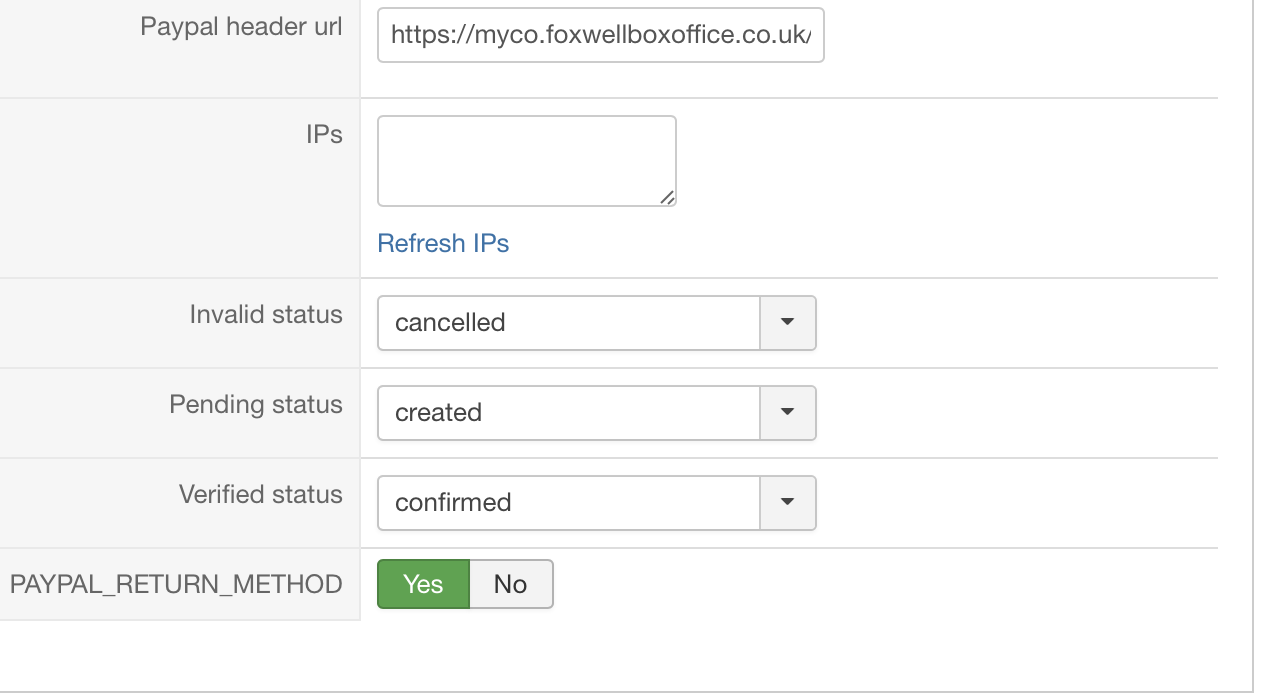Viewport: 1274px width, 694px height.
Task: Click the dropdown arrow for Verified status
Action: tap(788, 503)
